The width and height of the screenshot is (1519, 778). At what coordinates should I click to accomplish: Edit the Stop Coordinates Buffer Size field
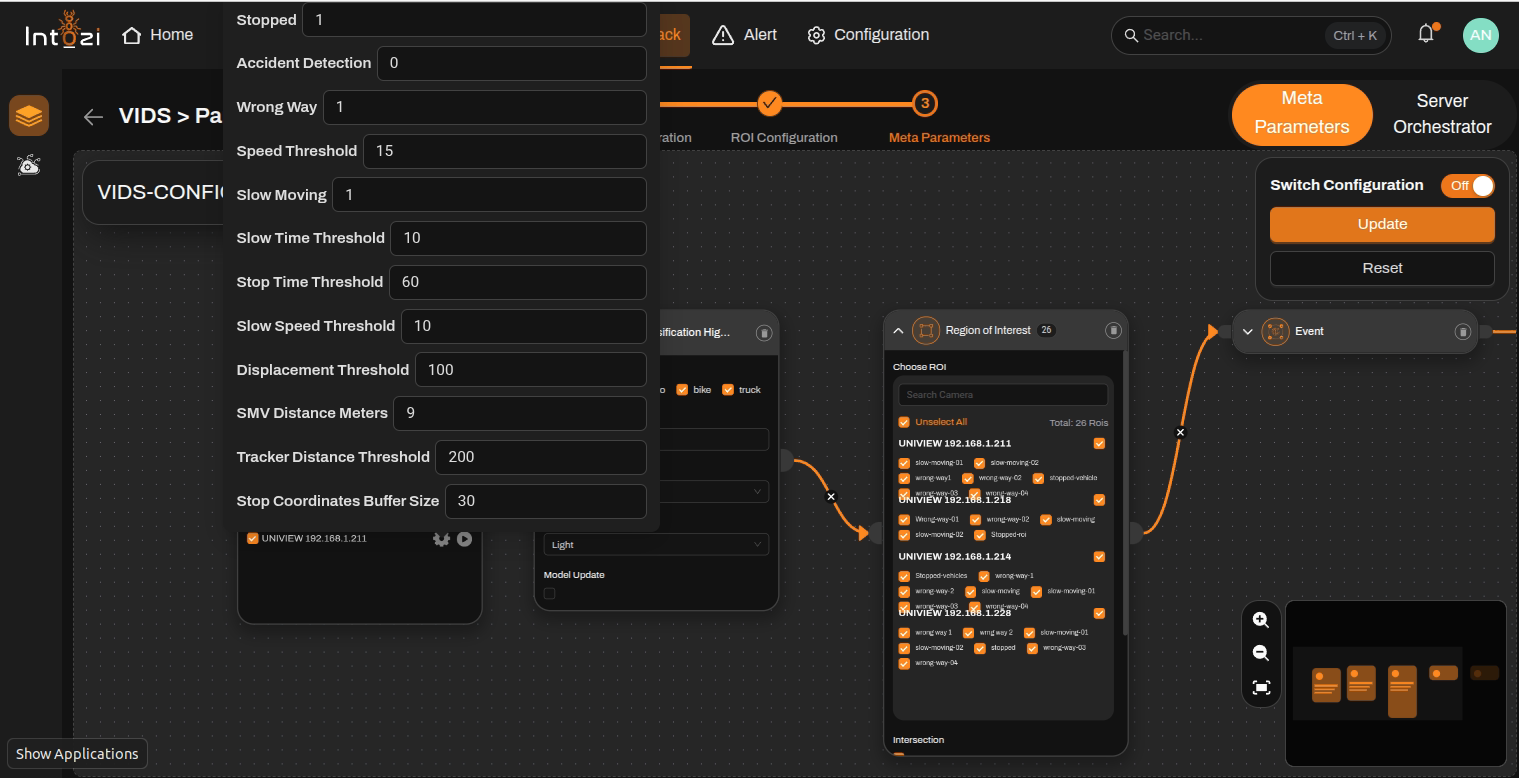click(545, 501)
